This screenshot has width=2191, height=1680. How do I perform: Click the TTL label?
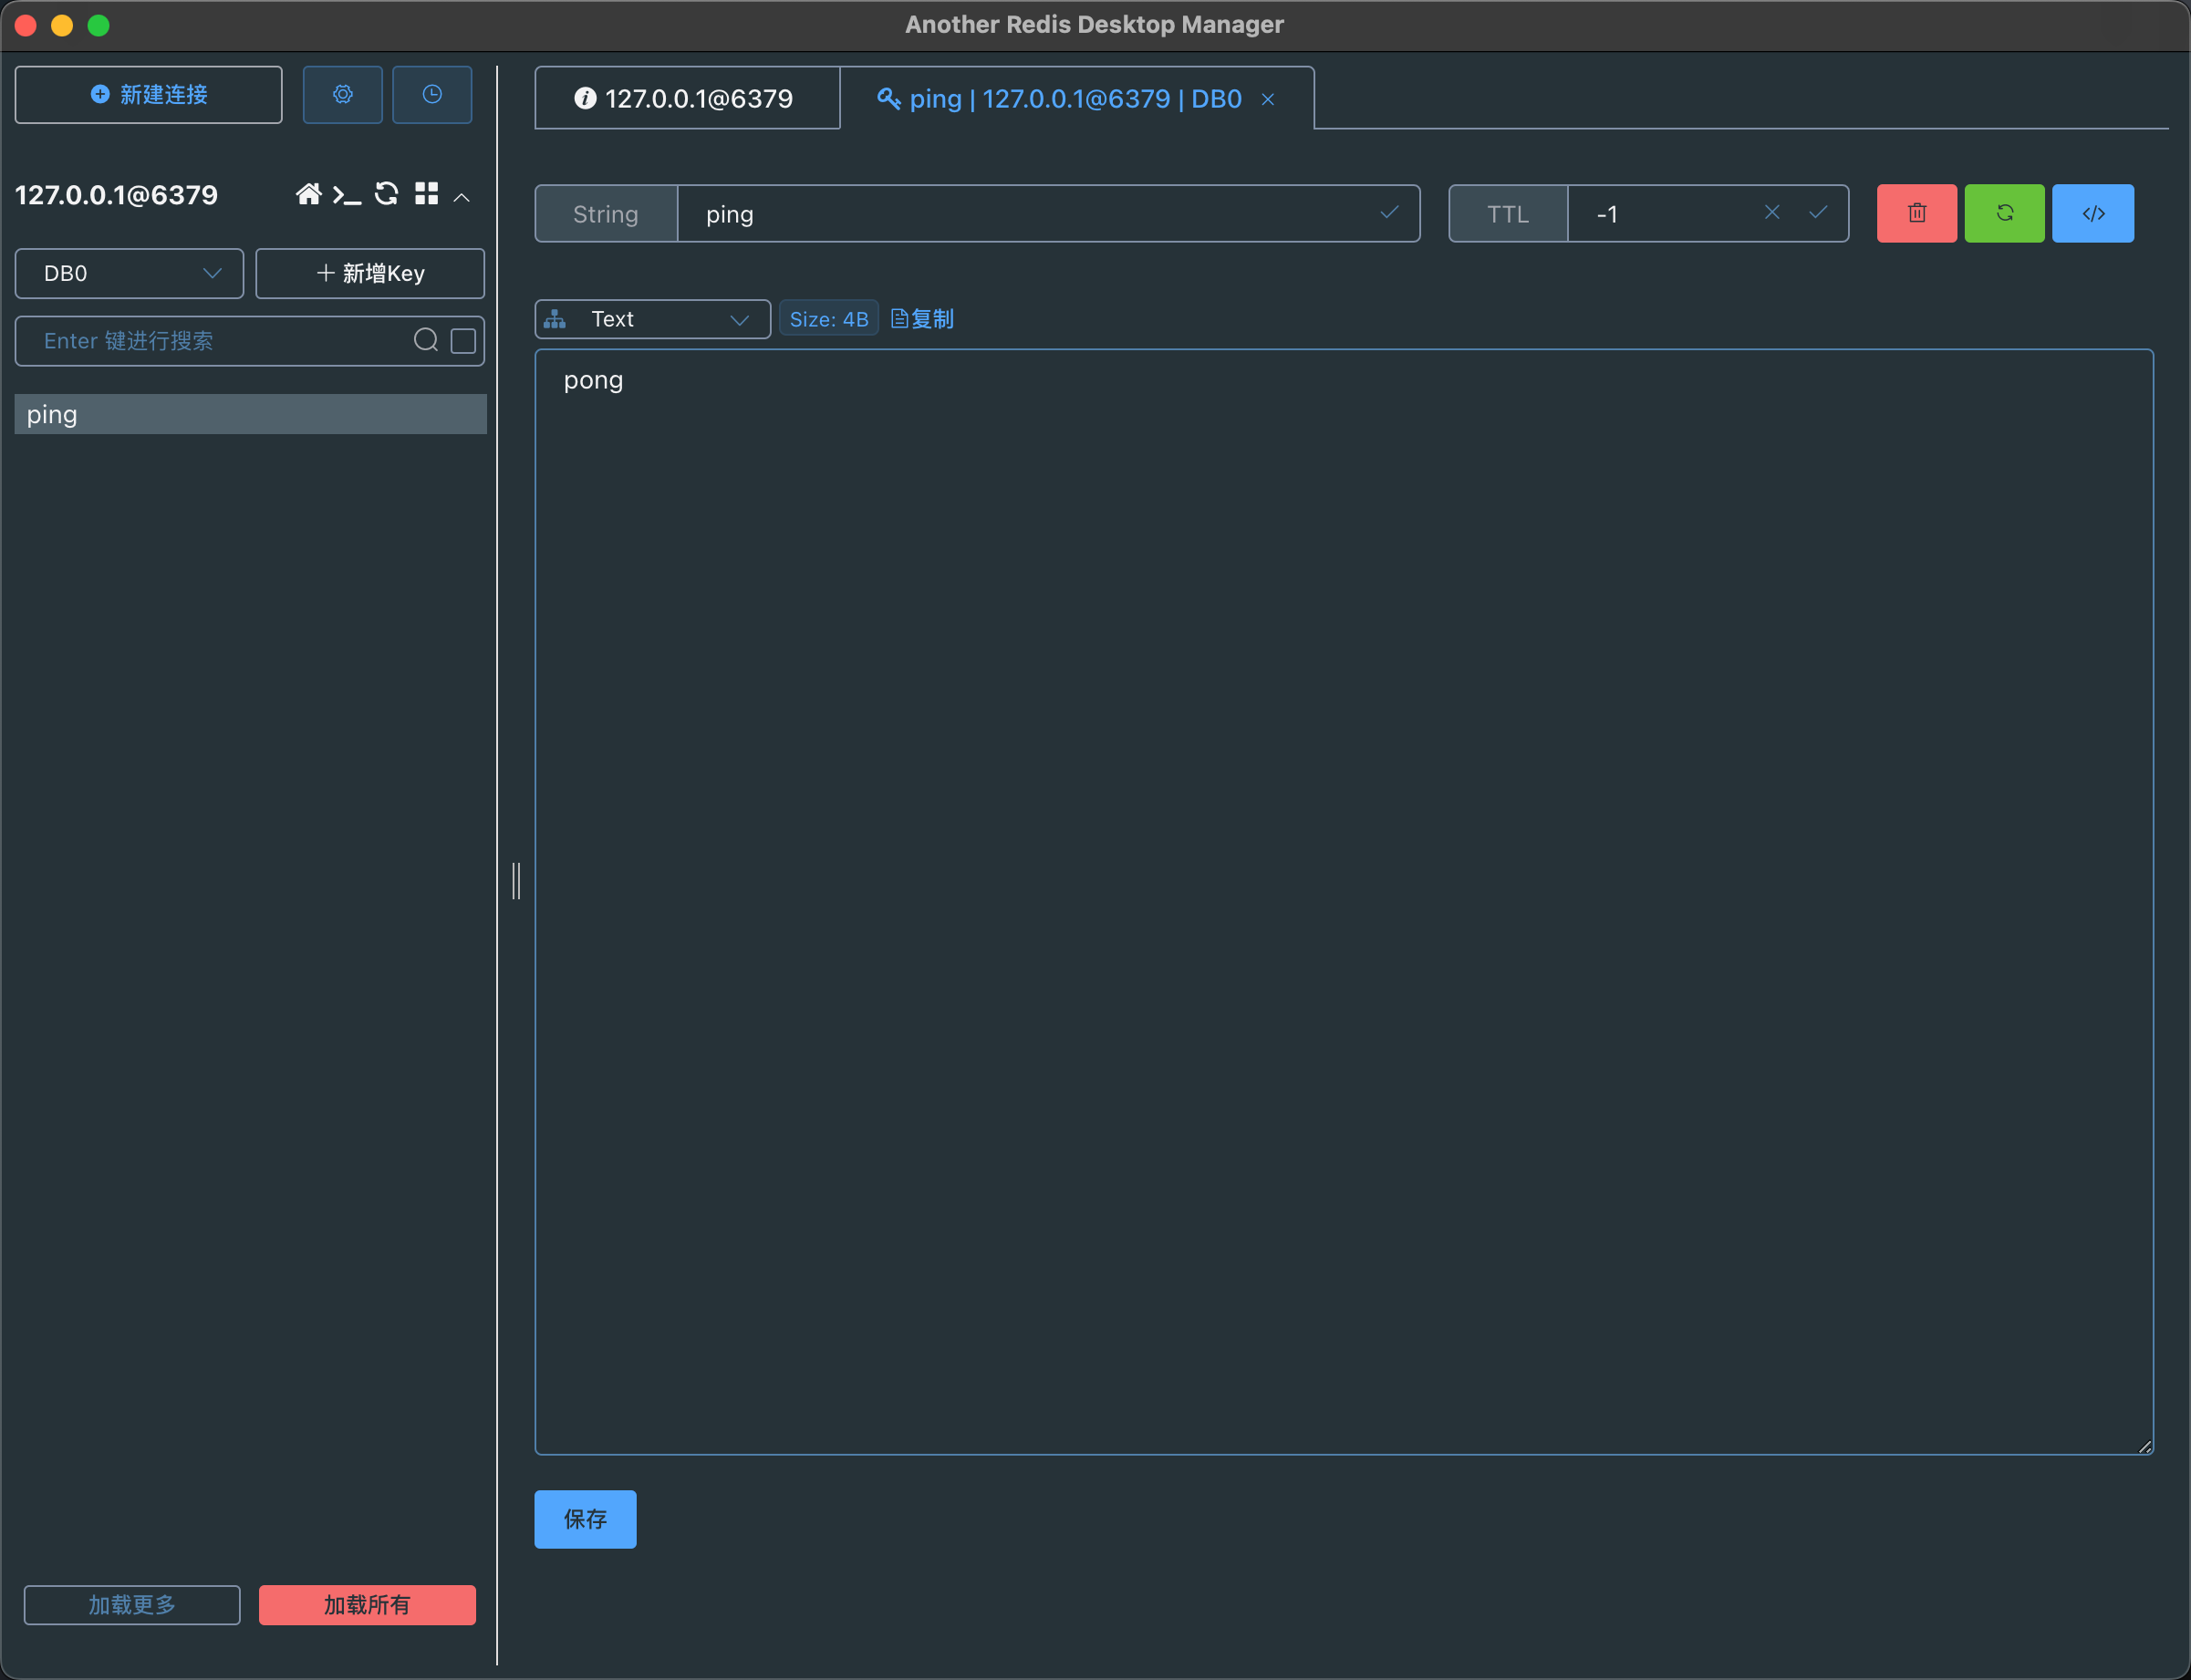(1508, 213)
